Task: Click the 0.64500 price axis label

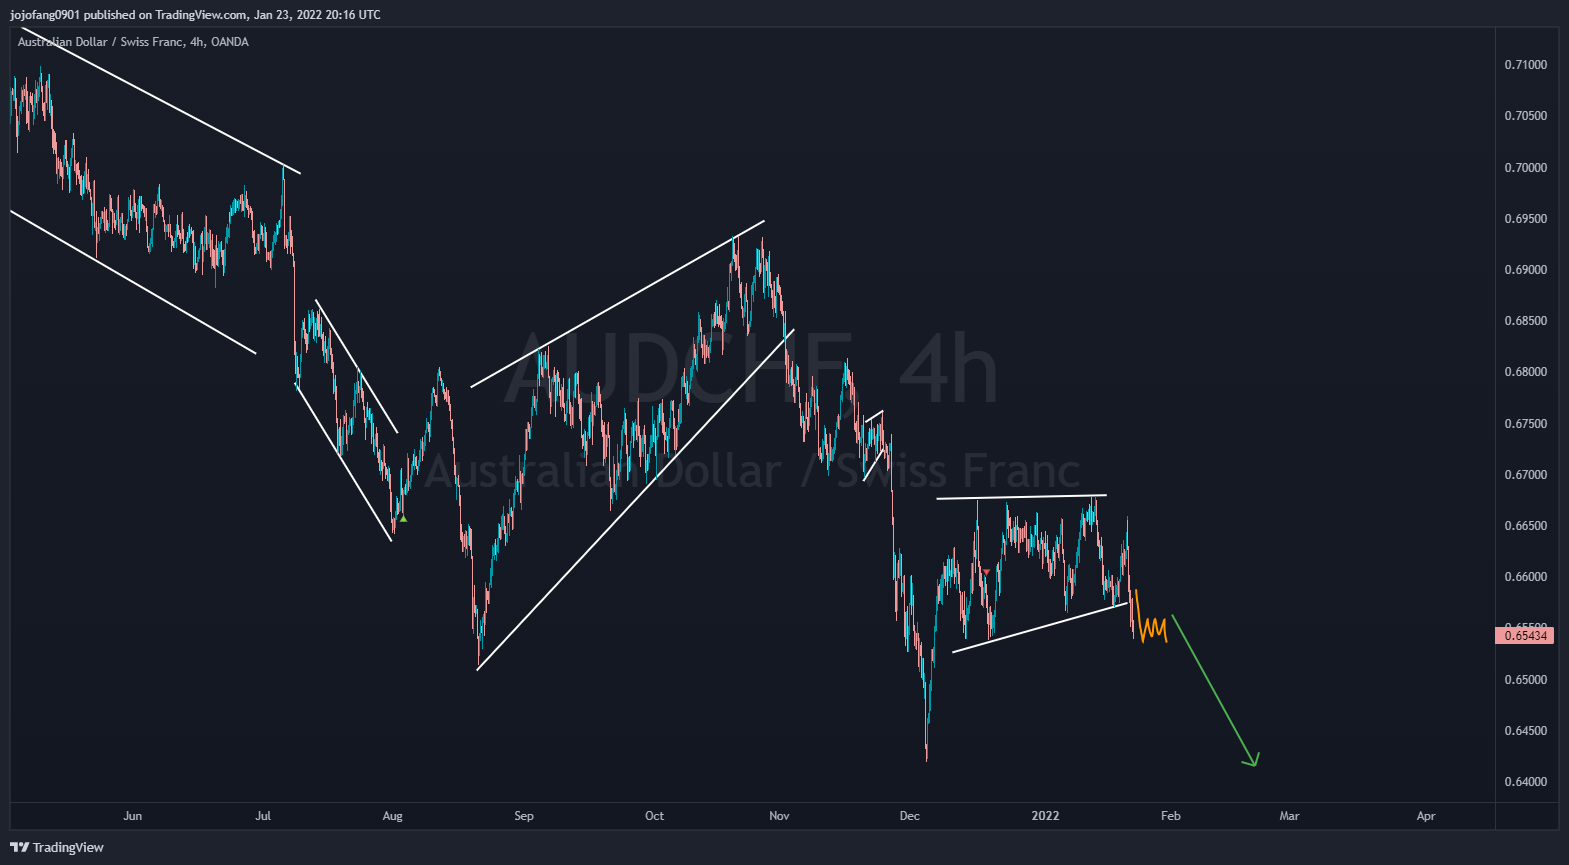Action: point(1525,731)
